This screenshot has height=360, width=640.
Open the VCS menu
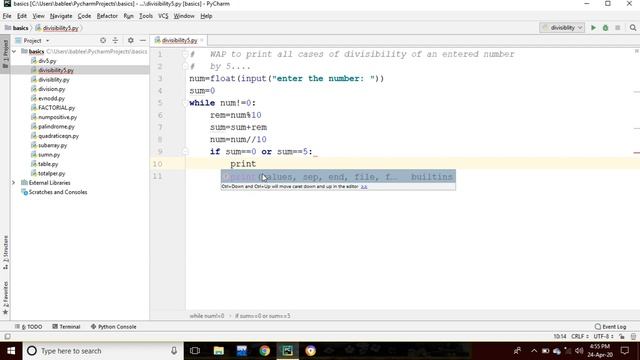(163, 16)
